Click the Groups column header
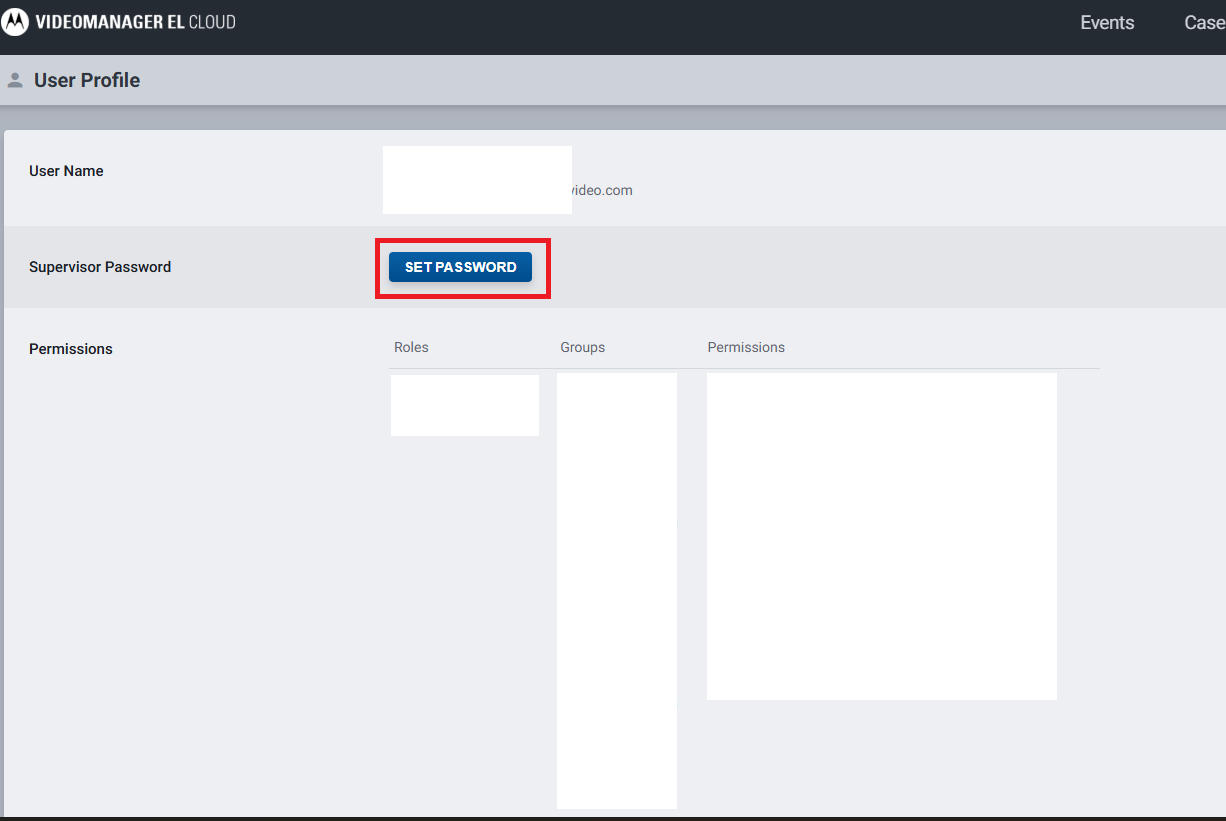The height and width of the screenshot is (821, 1226). point(582,347)
